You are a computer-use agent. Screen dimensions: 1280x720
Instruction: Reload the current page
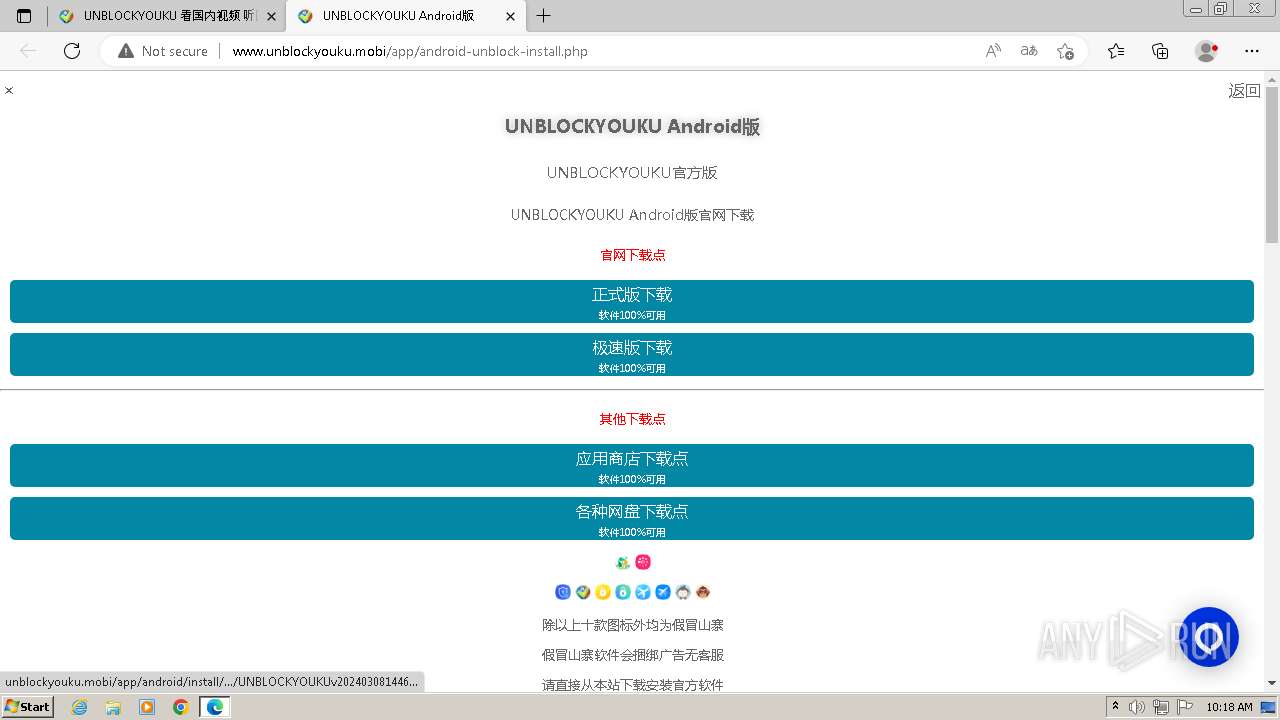(x=72, y=51)
